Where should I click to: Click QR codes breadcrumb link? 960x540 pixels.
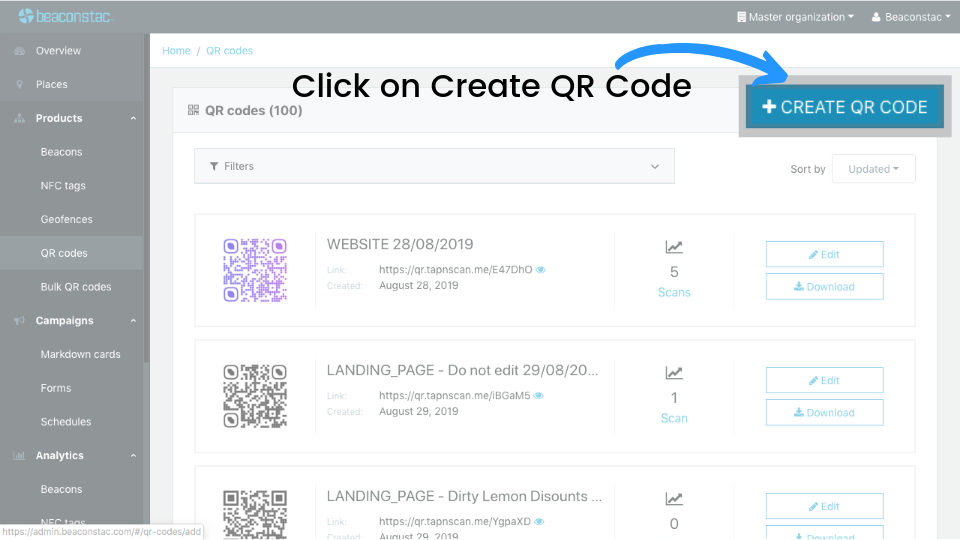pyautogui.click(x=230, y=51)
